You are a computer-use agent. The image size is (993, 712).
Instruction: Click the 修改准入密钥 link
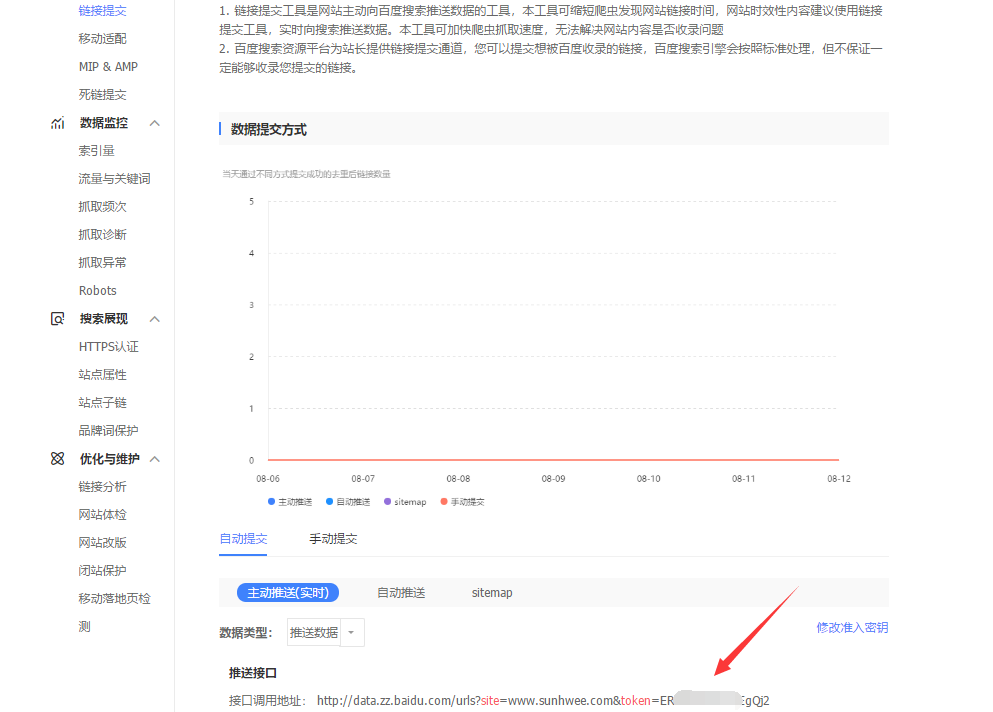852,628
